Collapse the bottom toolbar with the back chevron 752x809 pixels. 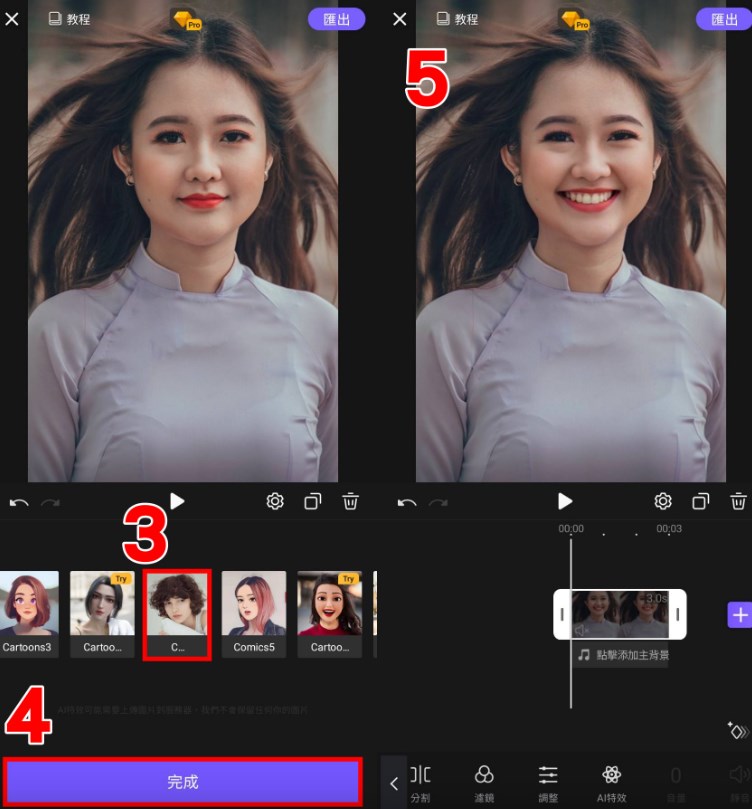click(394, 783)
